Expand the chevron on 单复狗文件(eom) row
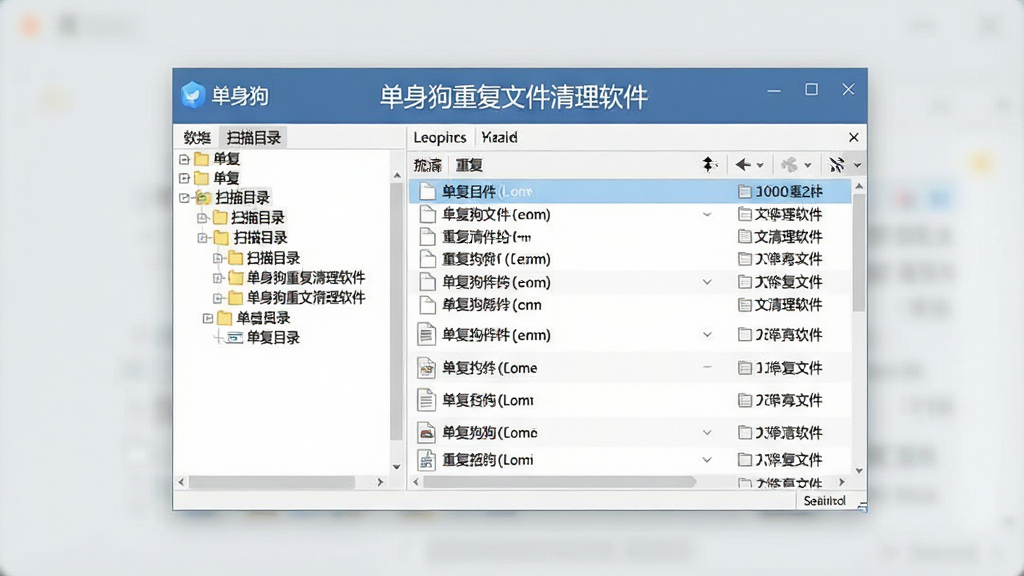The image size is (1024, 576). [707, 215]
